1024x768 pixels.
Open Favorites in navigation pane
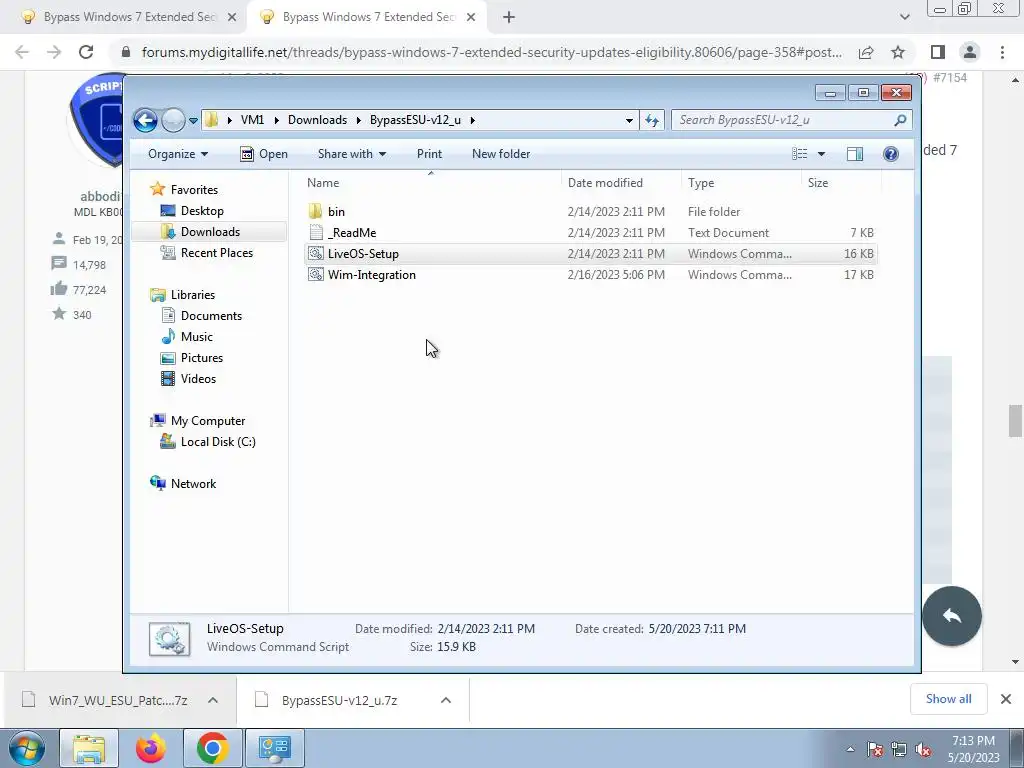(x=184, y=190)
